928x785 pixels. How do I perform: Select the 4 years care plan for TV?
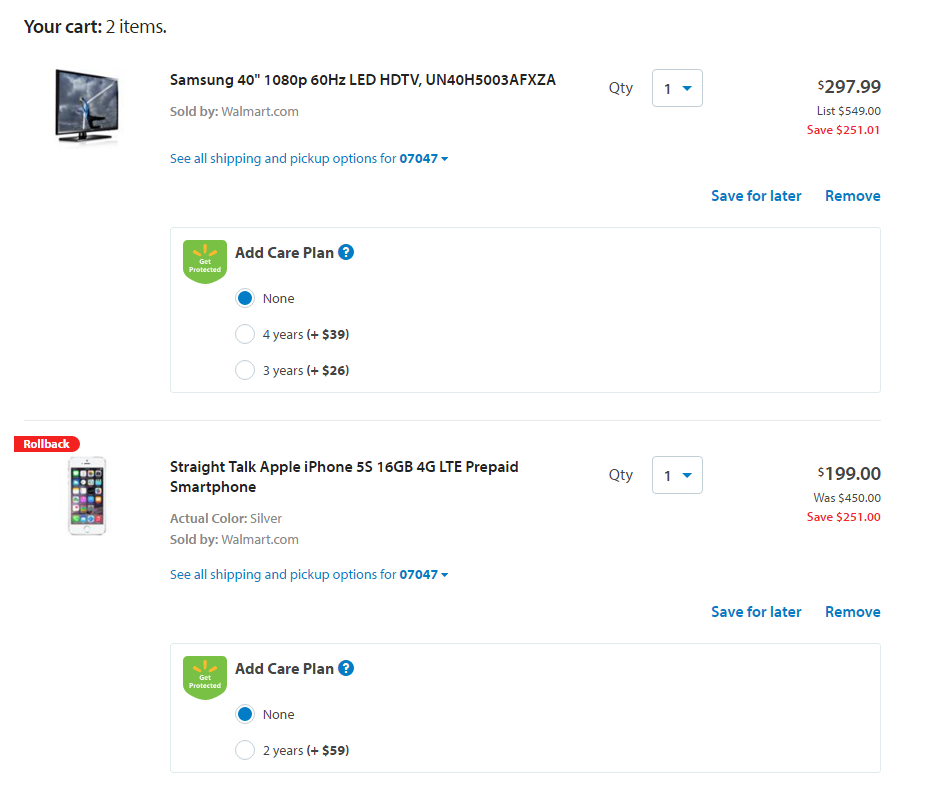point(245,334)
